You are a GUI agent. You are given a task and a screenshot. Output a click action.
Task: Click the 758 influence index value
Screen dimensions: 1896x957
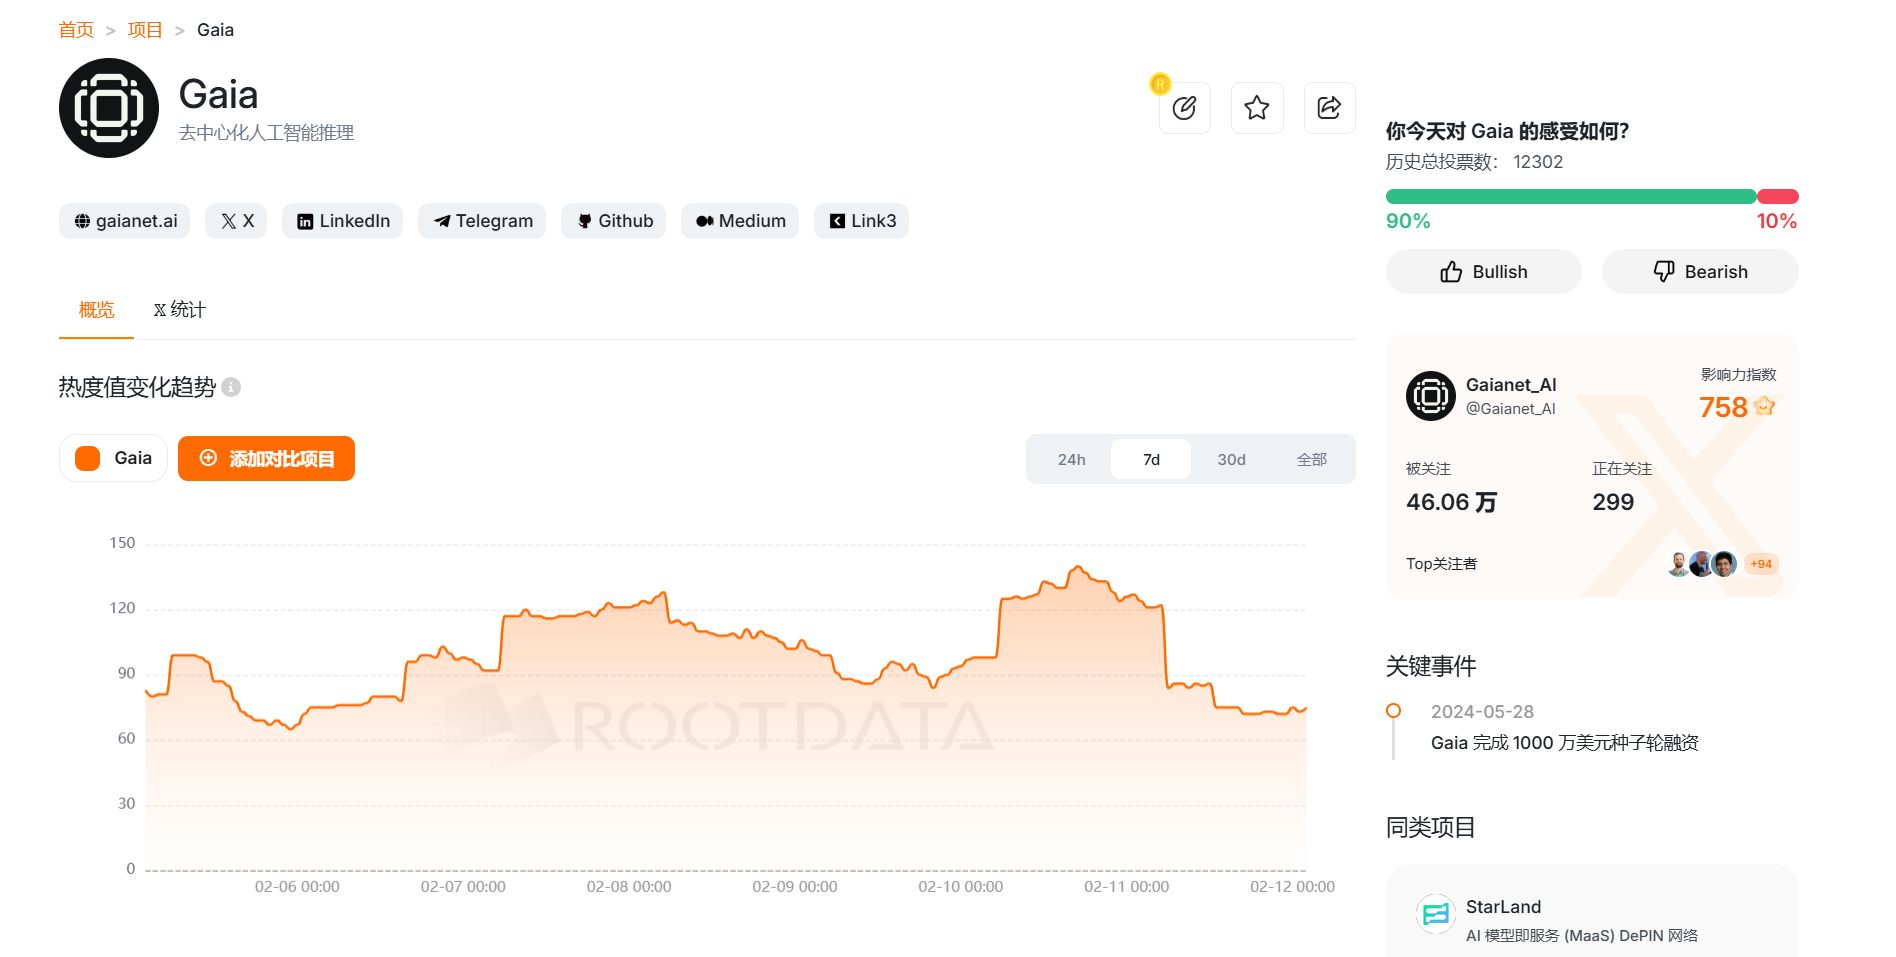pos(1723,407)
